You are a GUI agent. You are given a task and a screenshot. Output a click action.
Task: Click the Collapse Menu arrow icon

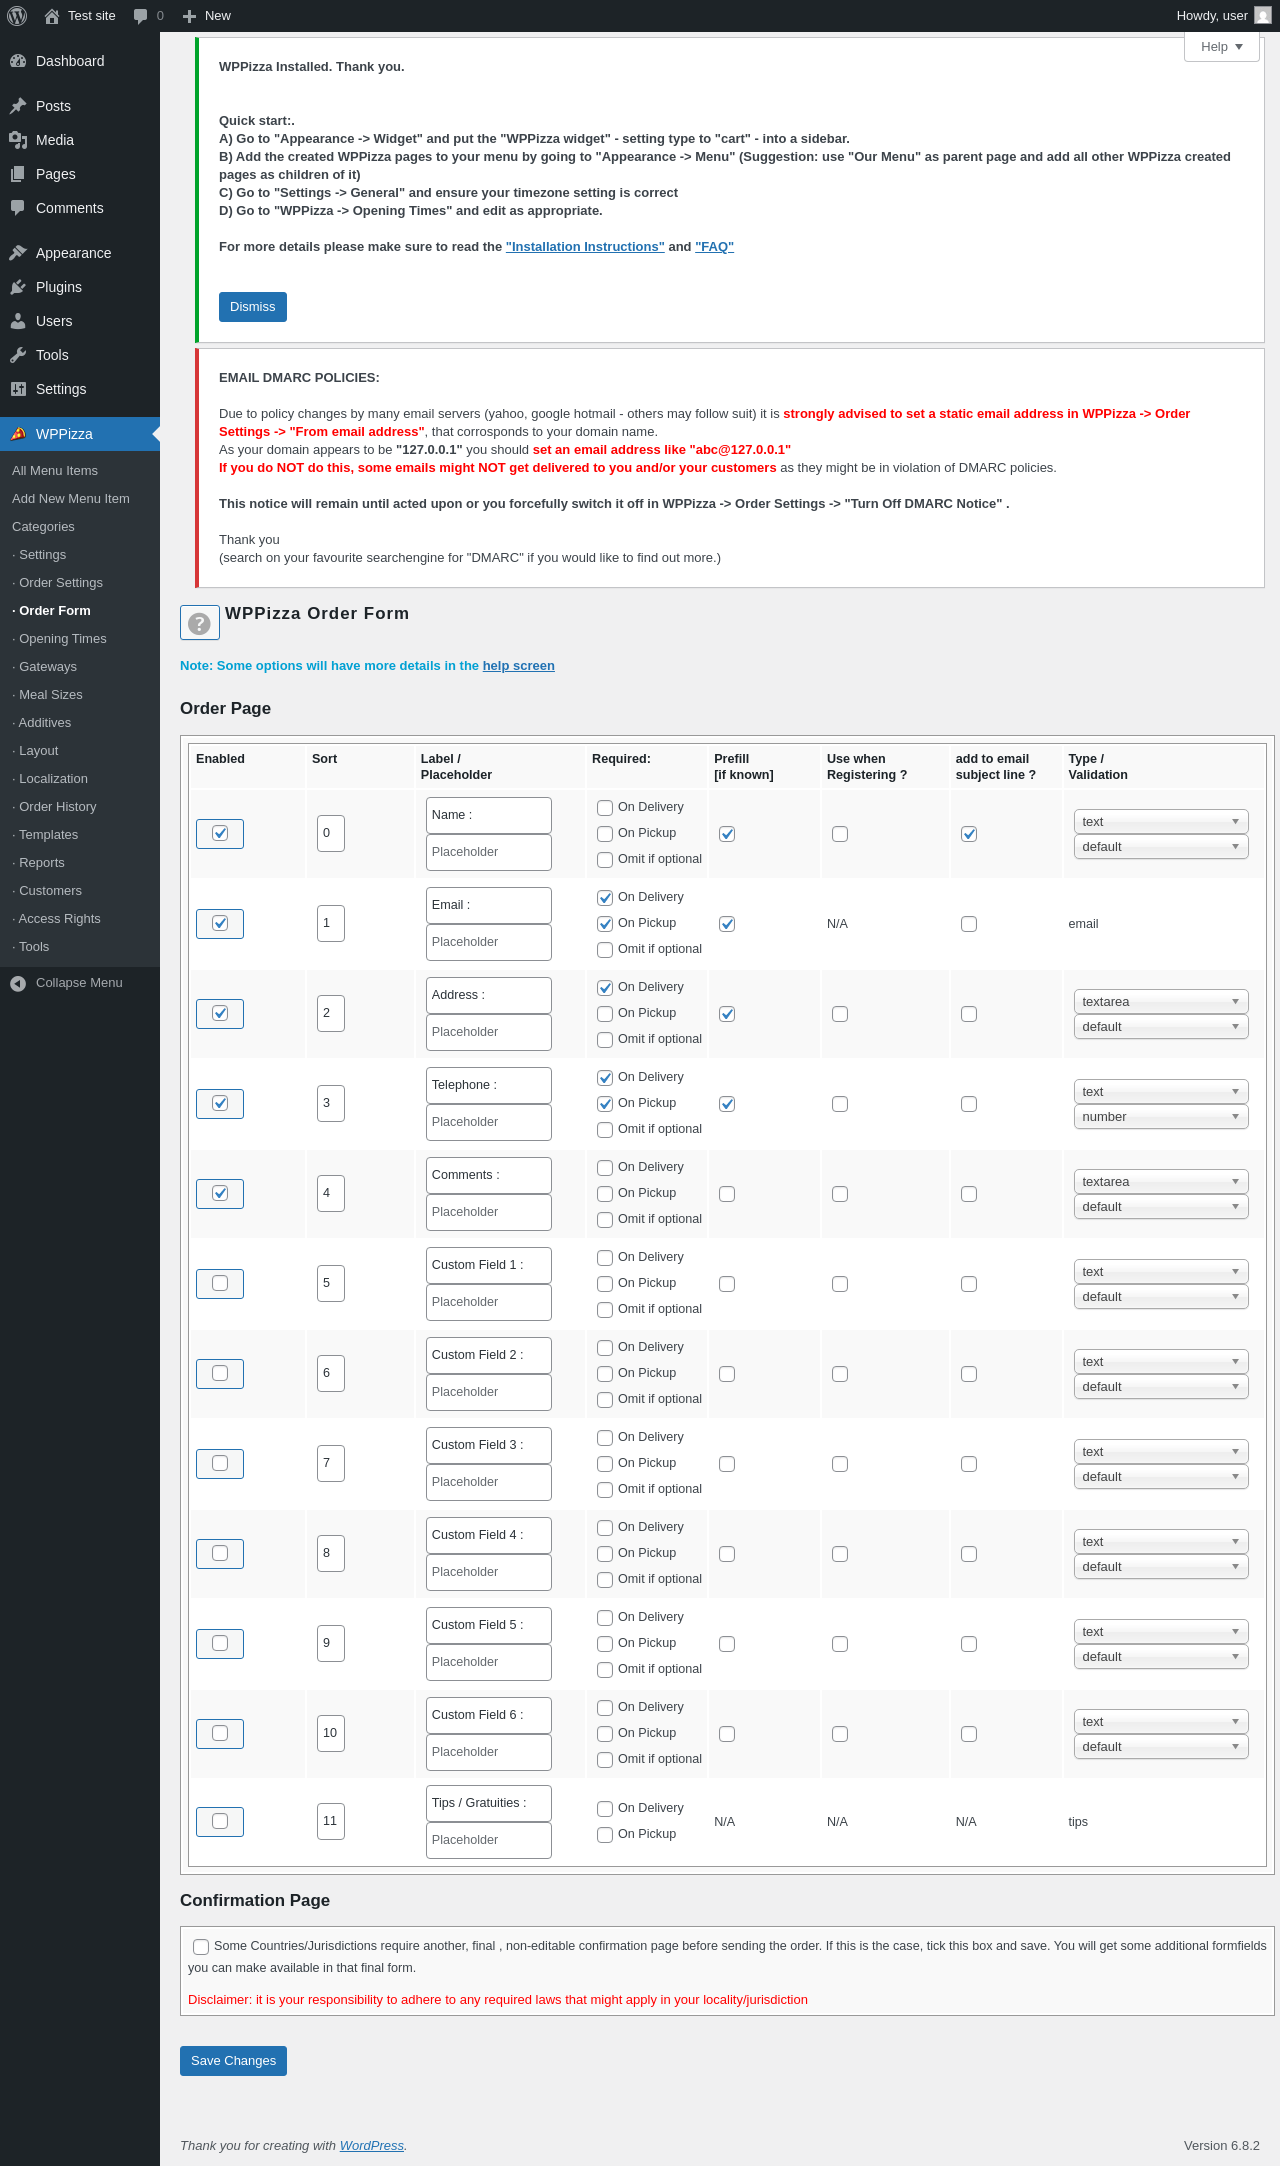pyautogui.click(x=18, y=983)
